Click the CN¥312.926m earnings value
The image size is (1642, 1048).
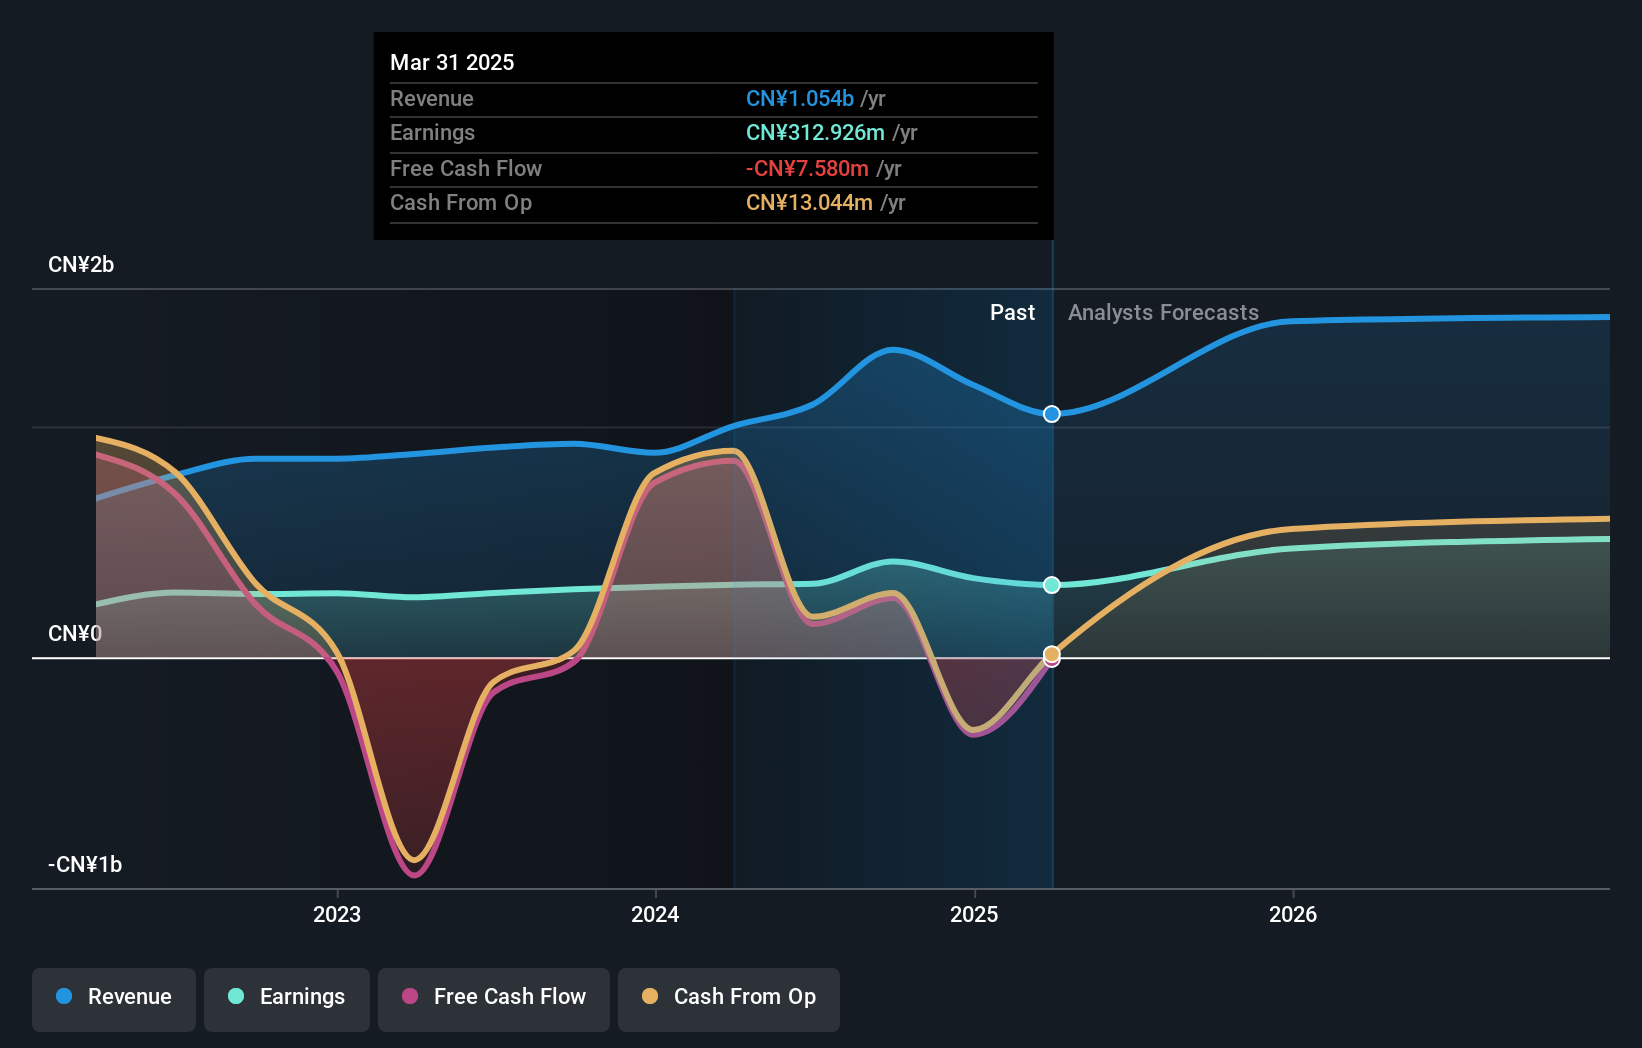point(815,133)
